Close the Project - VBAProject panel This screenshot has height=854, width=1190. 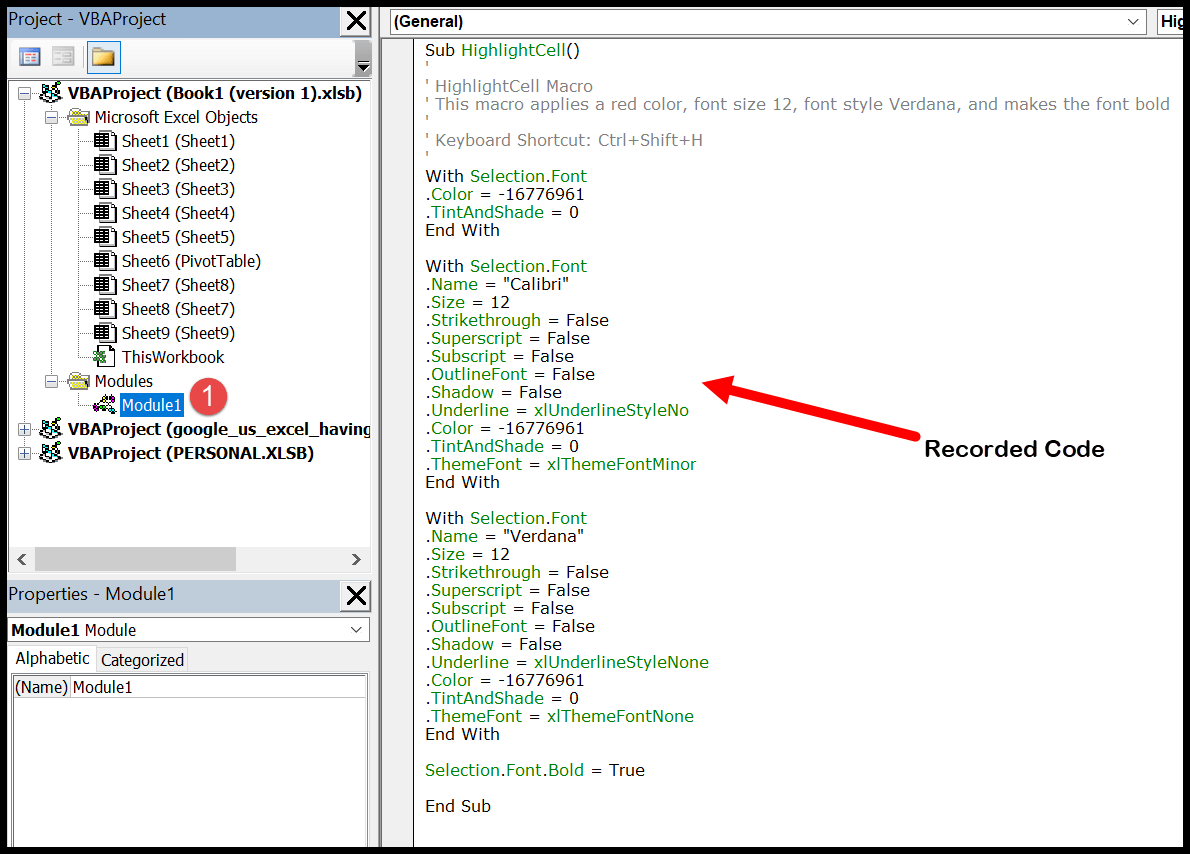click(355, 20)
